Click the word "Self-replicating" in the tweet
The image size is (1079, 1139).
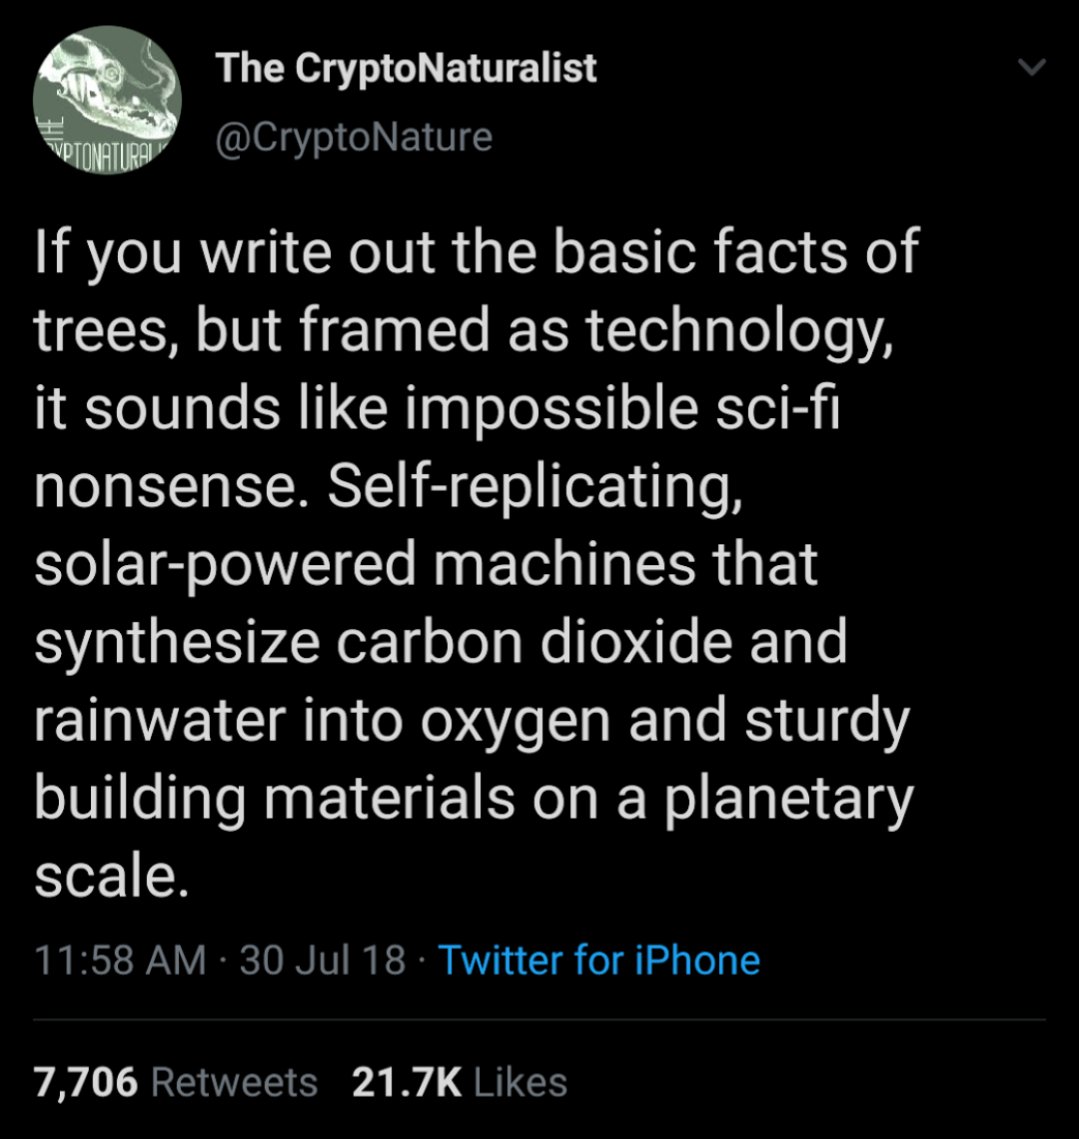coord(535,487)
